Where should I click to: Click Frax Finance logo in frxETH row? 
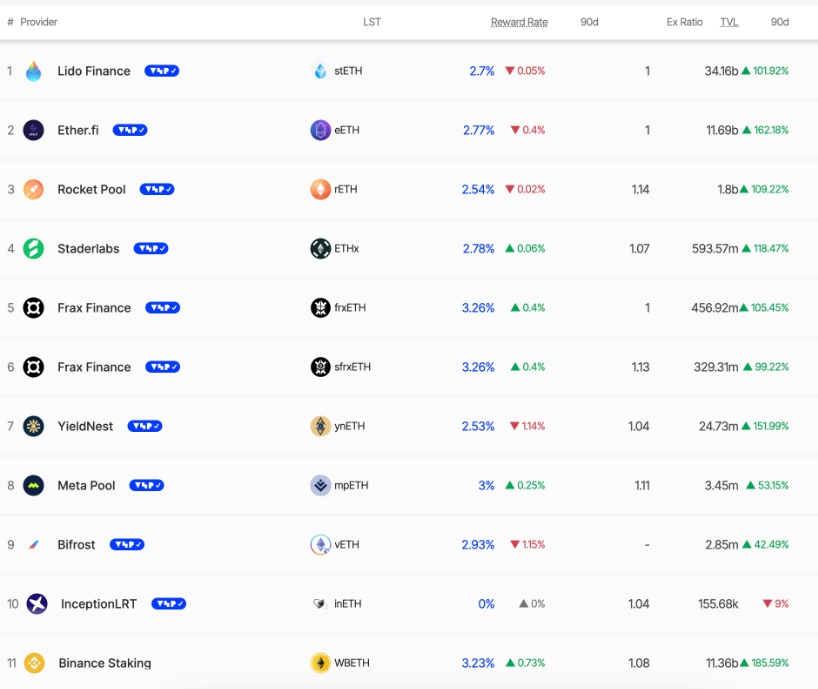click(x=33, y=308)
